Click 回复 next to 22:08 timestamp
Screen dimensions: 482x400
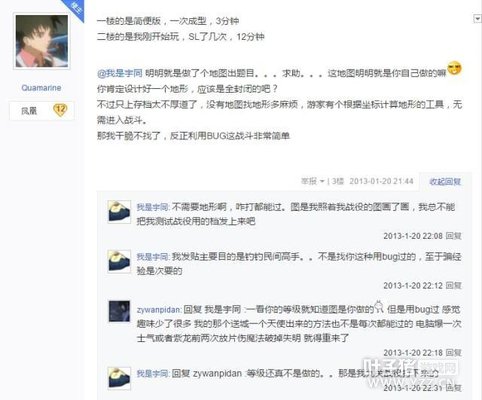click(x=454, y=236)
